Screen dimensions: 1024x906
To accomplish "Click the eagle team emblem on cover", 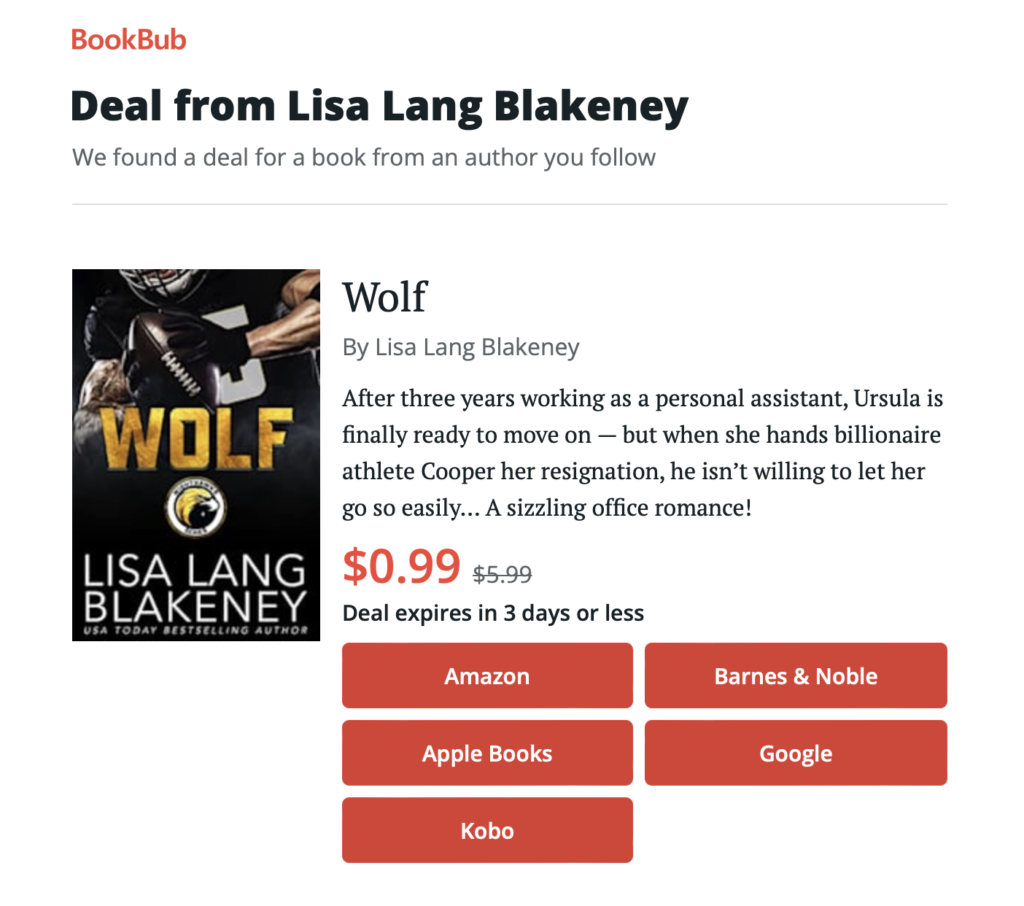I will (x=196, y=507).
